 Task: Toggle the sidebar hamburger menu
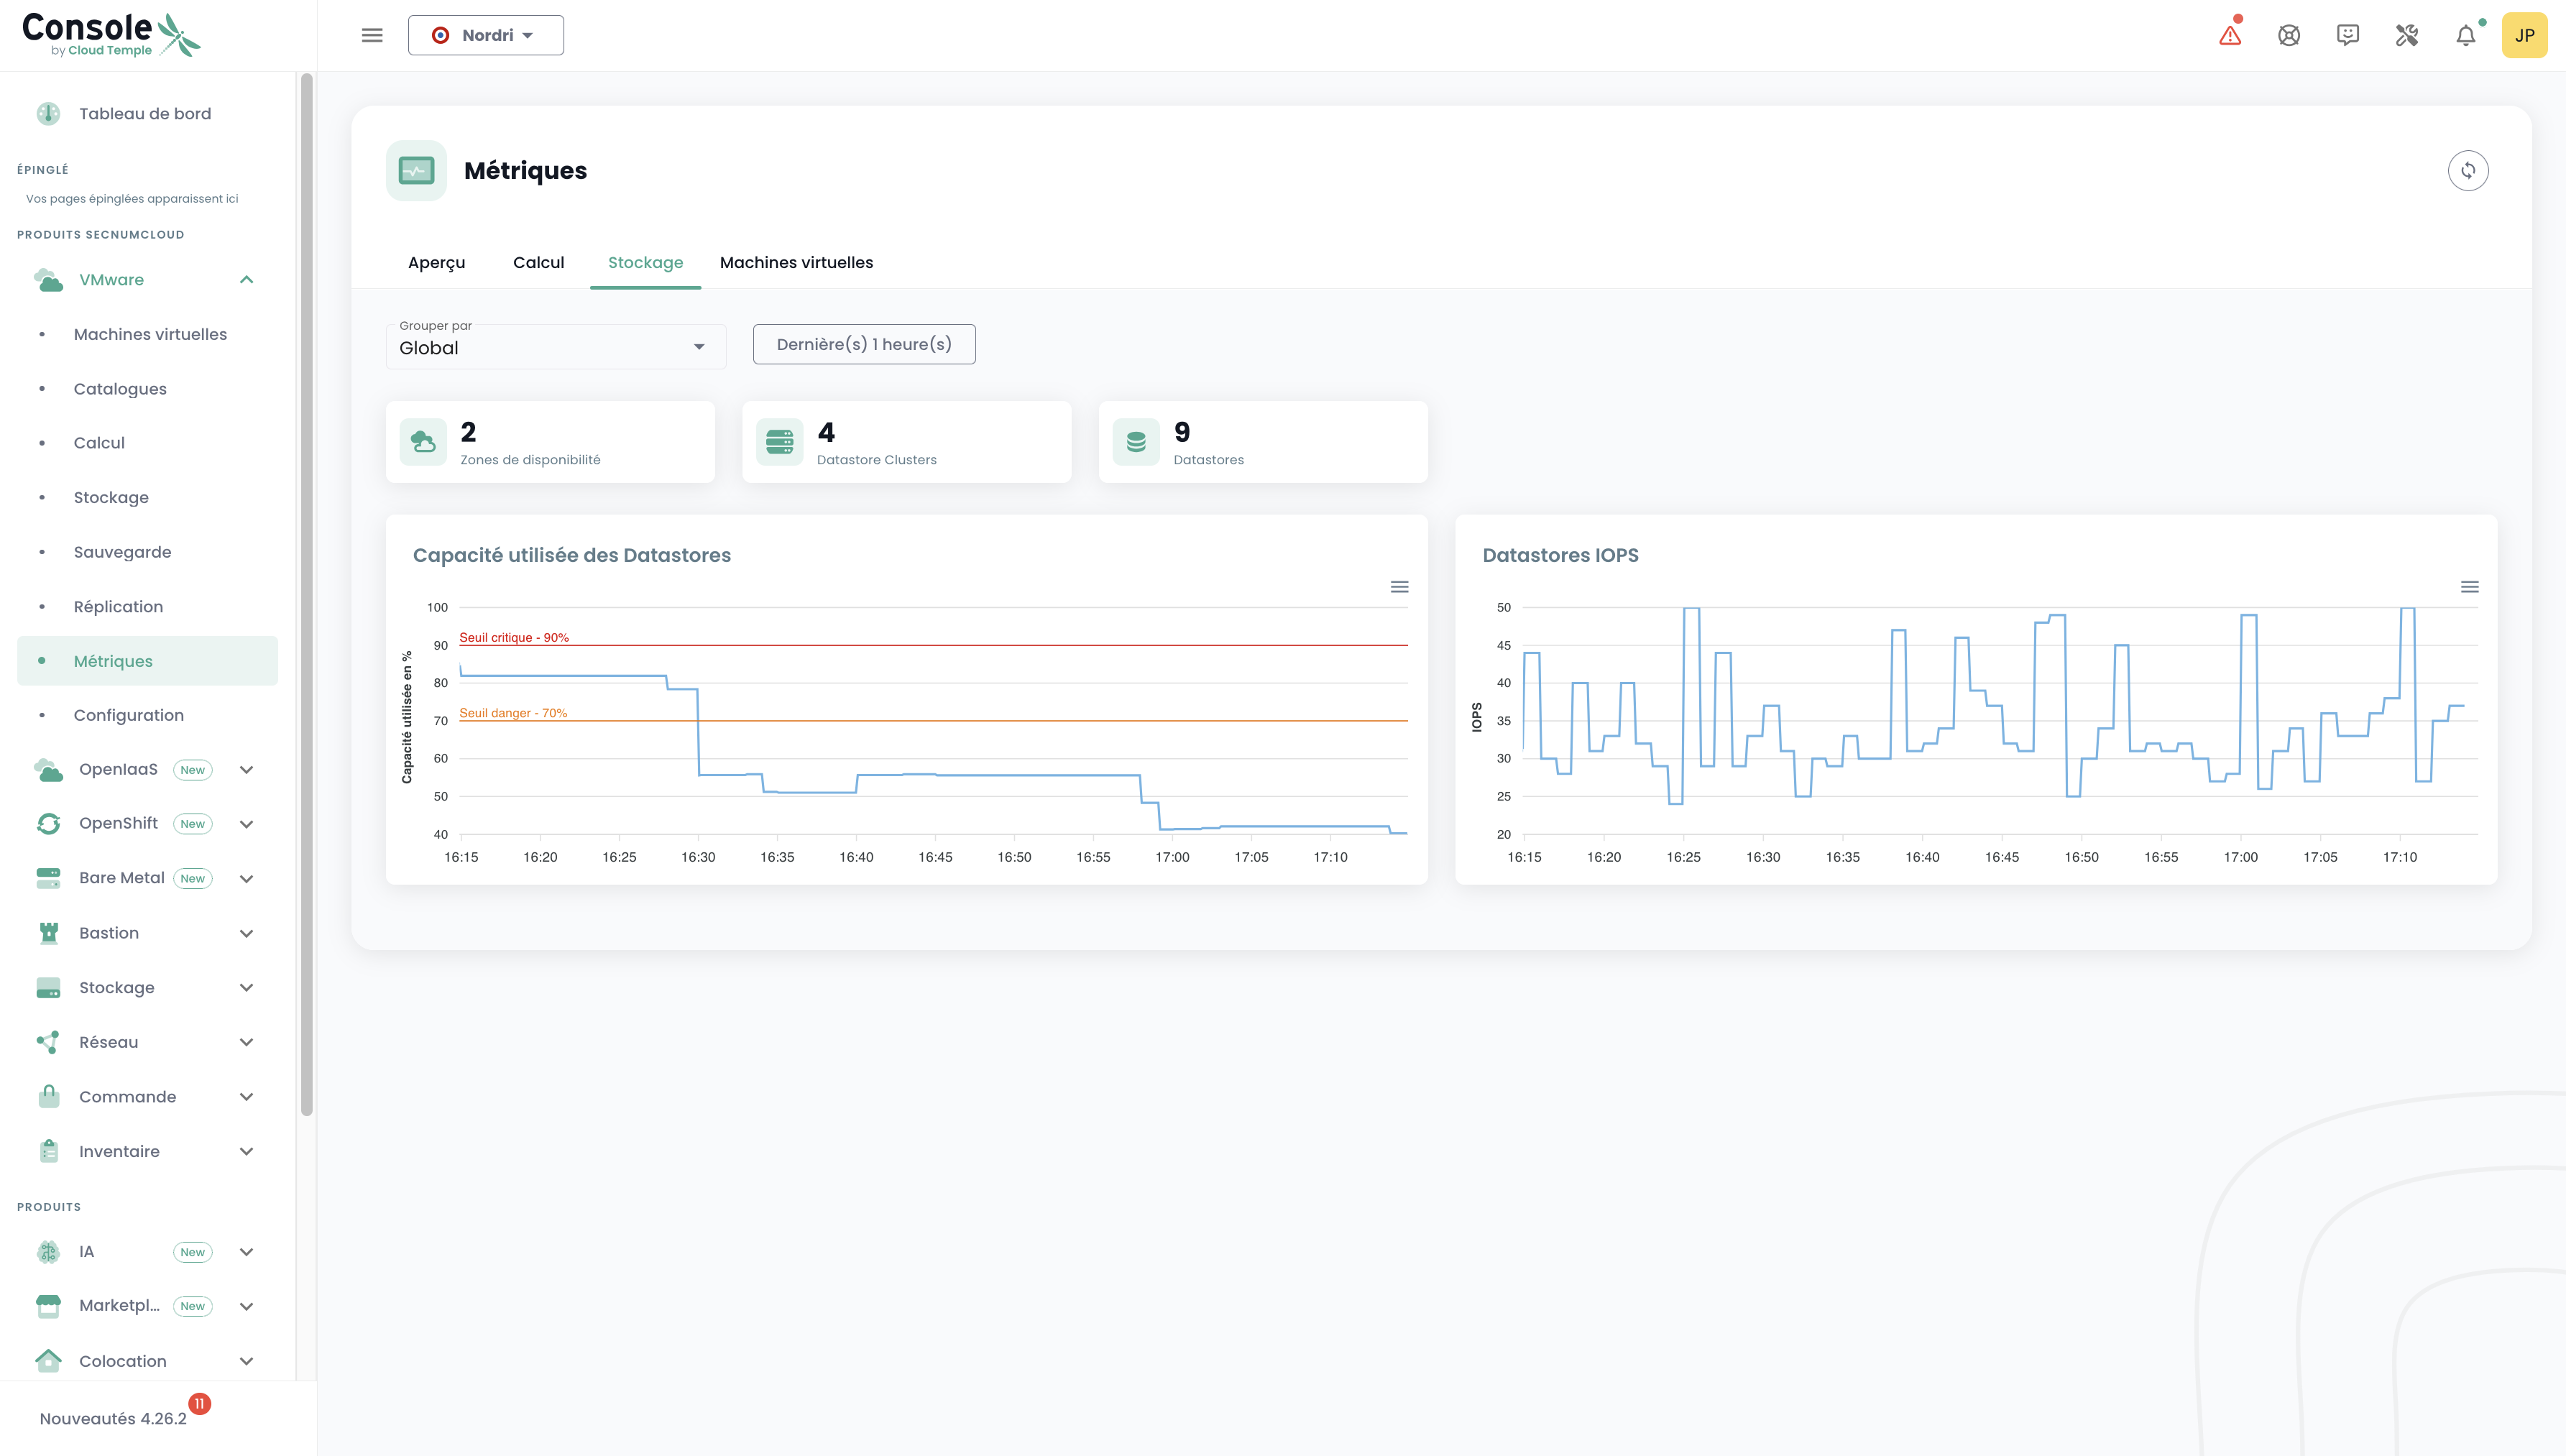[x=372, y=36]
